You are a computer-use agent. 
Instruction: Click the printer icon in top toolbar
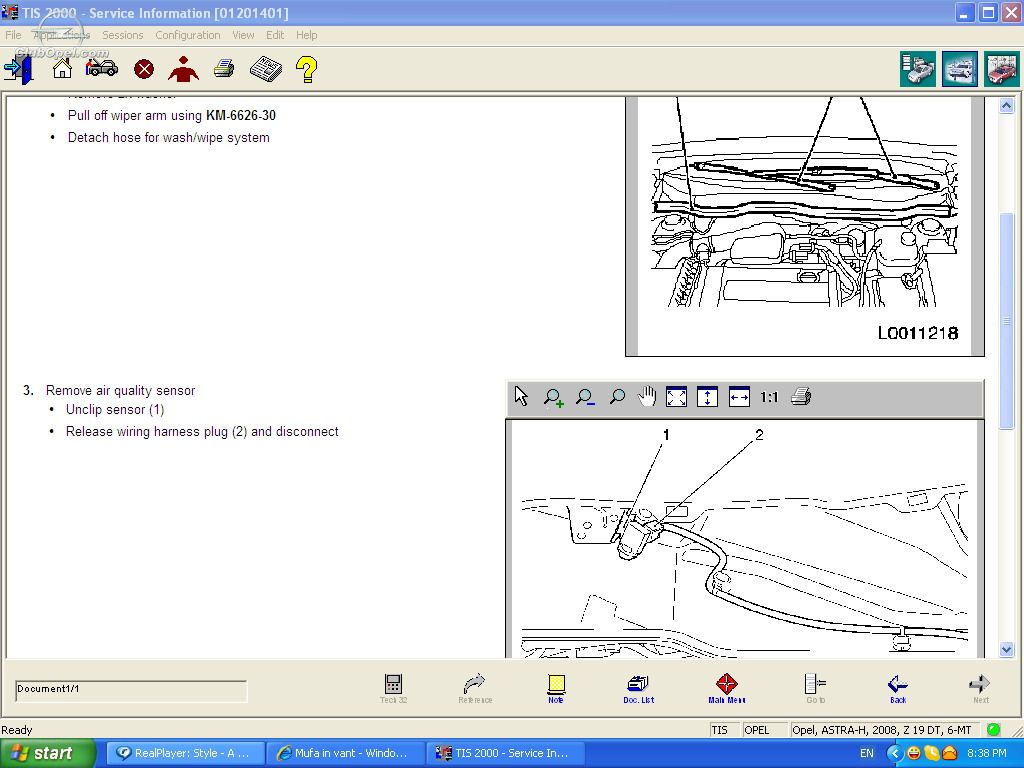coord(224,69)
